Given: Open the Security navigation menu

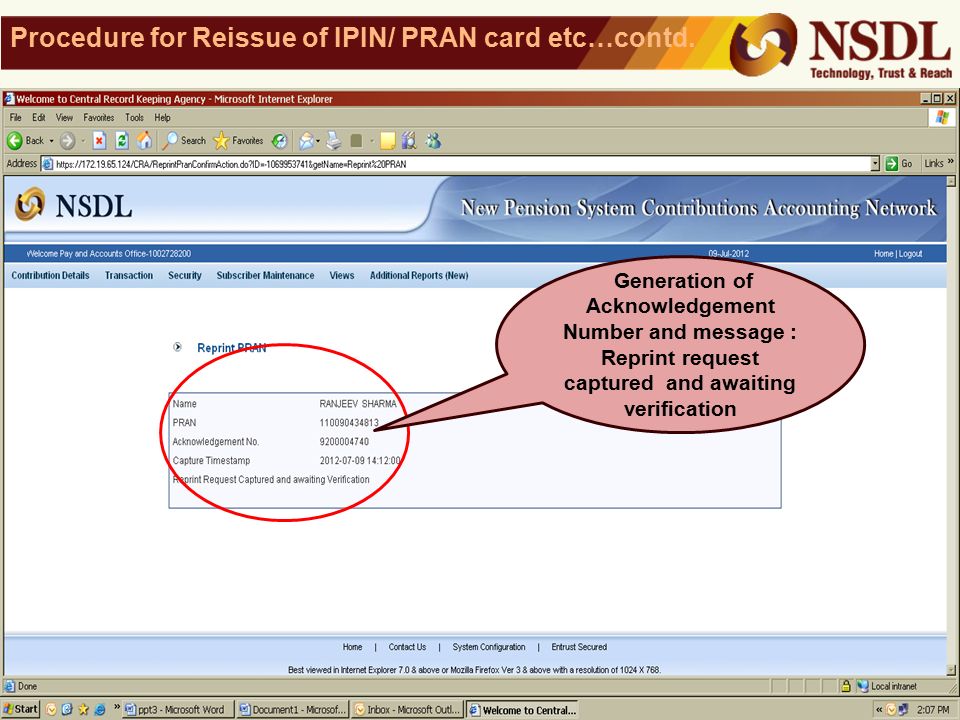Looking at the screenshot, I should pyautogui.click(x=185, y=276).
